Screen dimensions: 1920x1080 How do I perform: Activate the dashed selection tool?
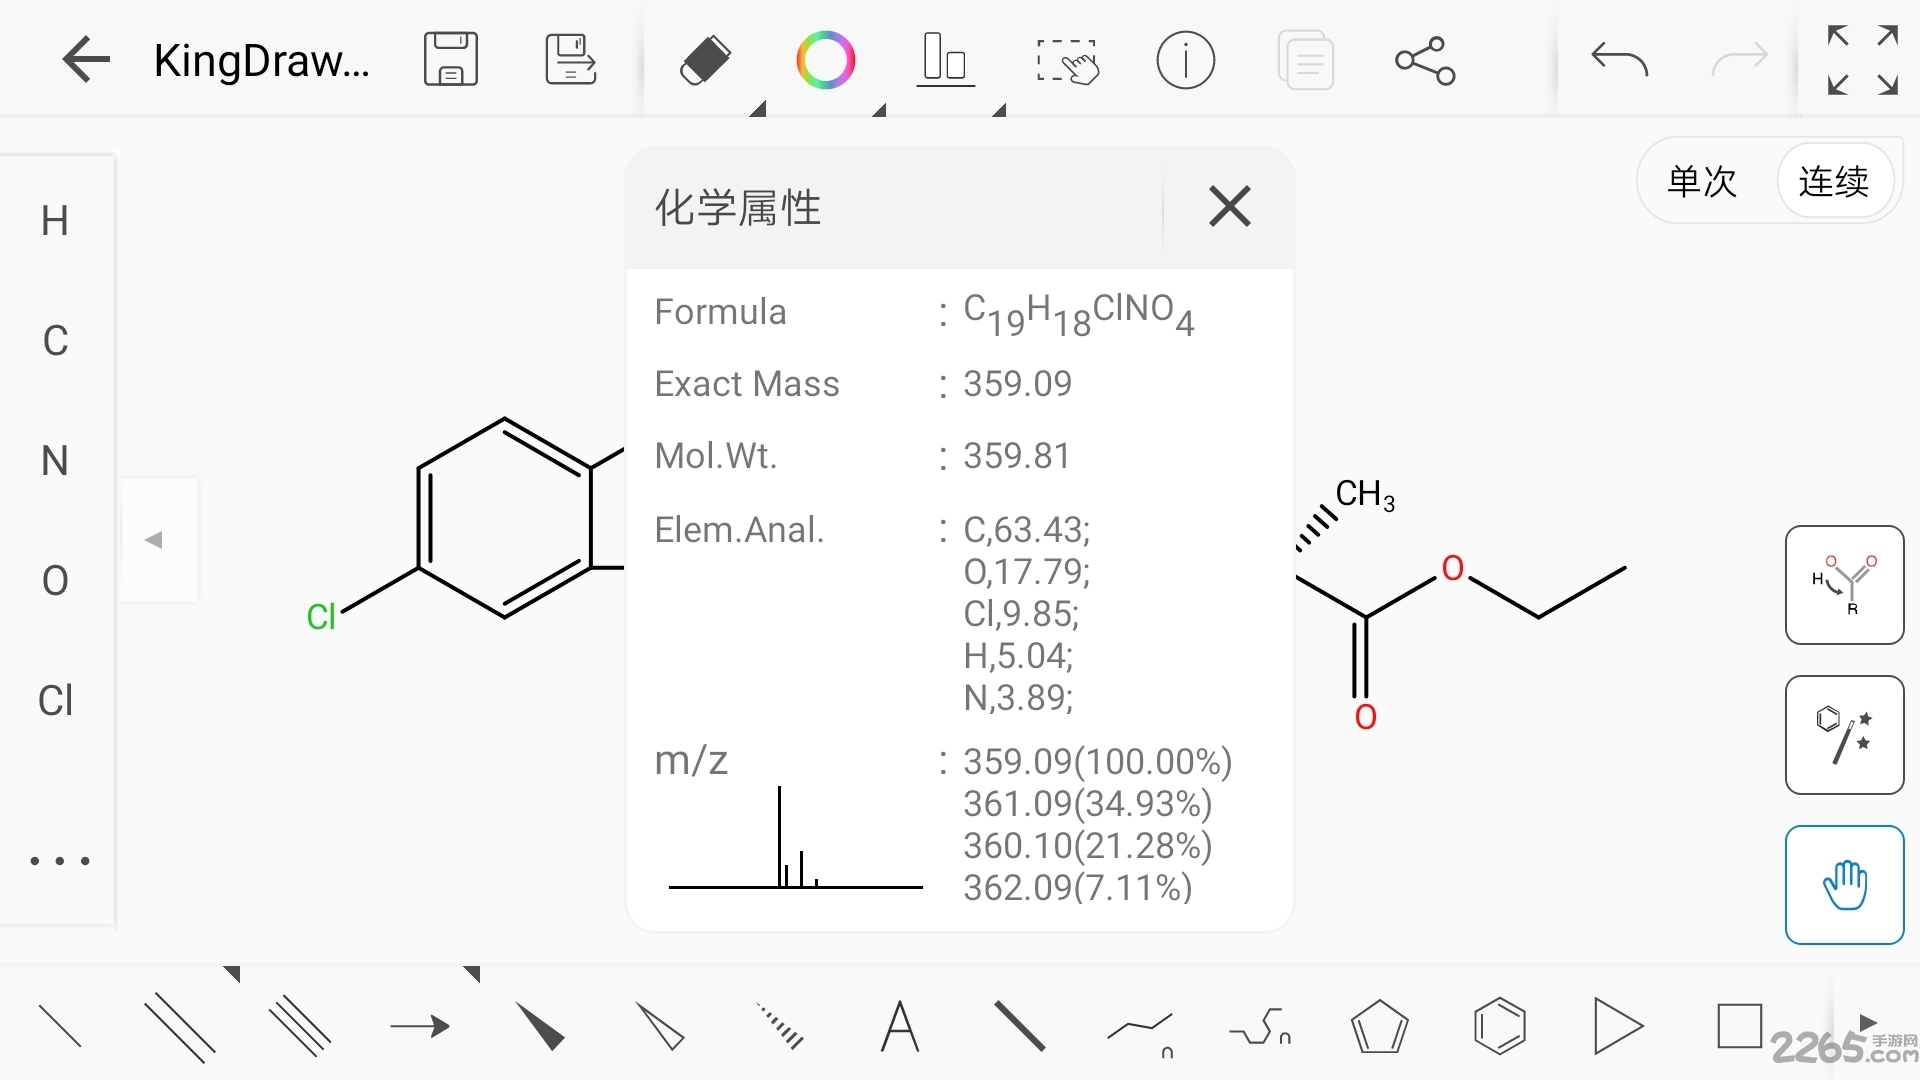click(x=1067, y=61)
